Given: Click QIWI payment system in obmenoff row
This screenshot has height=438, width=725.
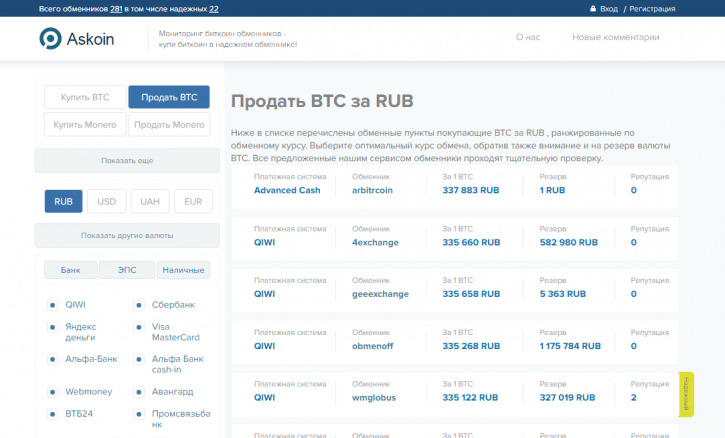Looking at the screenshot, I should [264, 346].
